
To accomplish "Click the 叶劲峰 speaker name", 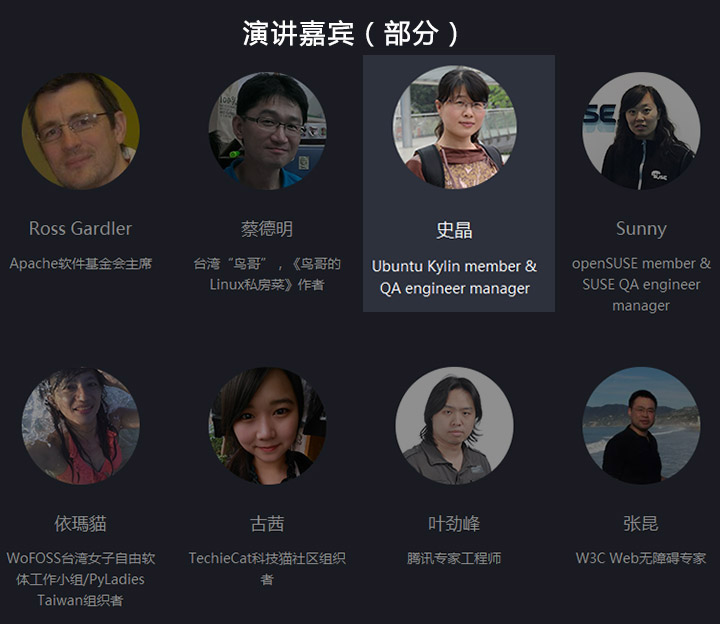I will (454, 523).
